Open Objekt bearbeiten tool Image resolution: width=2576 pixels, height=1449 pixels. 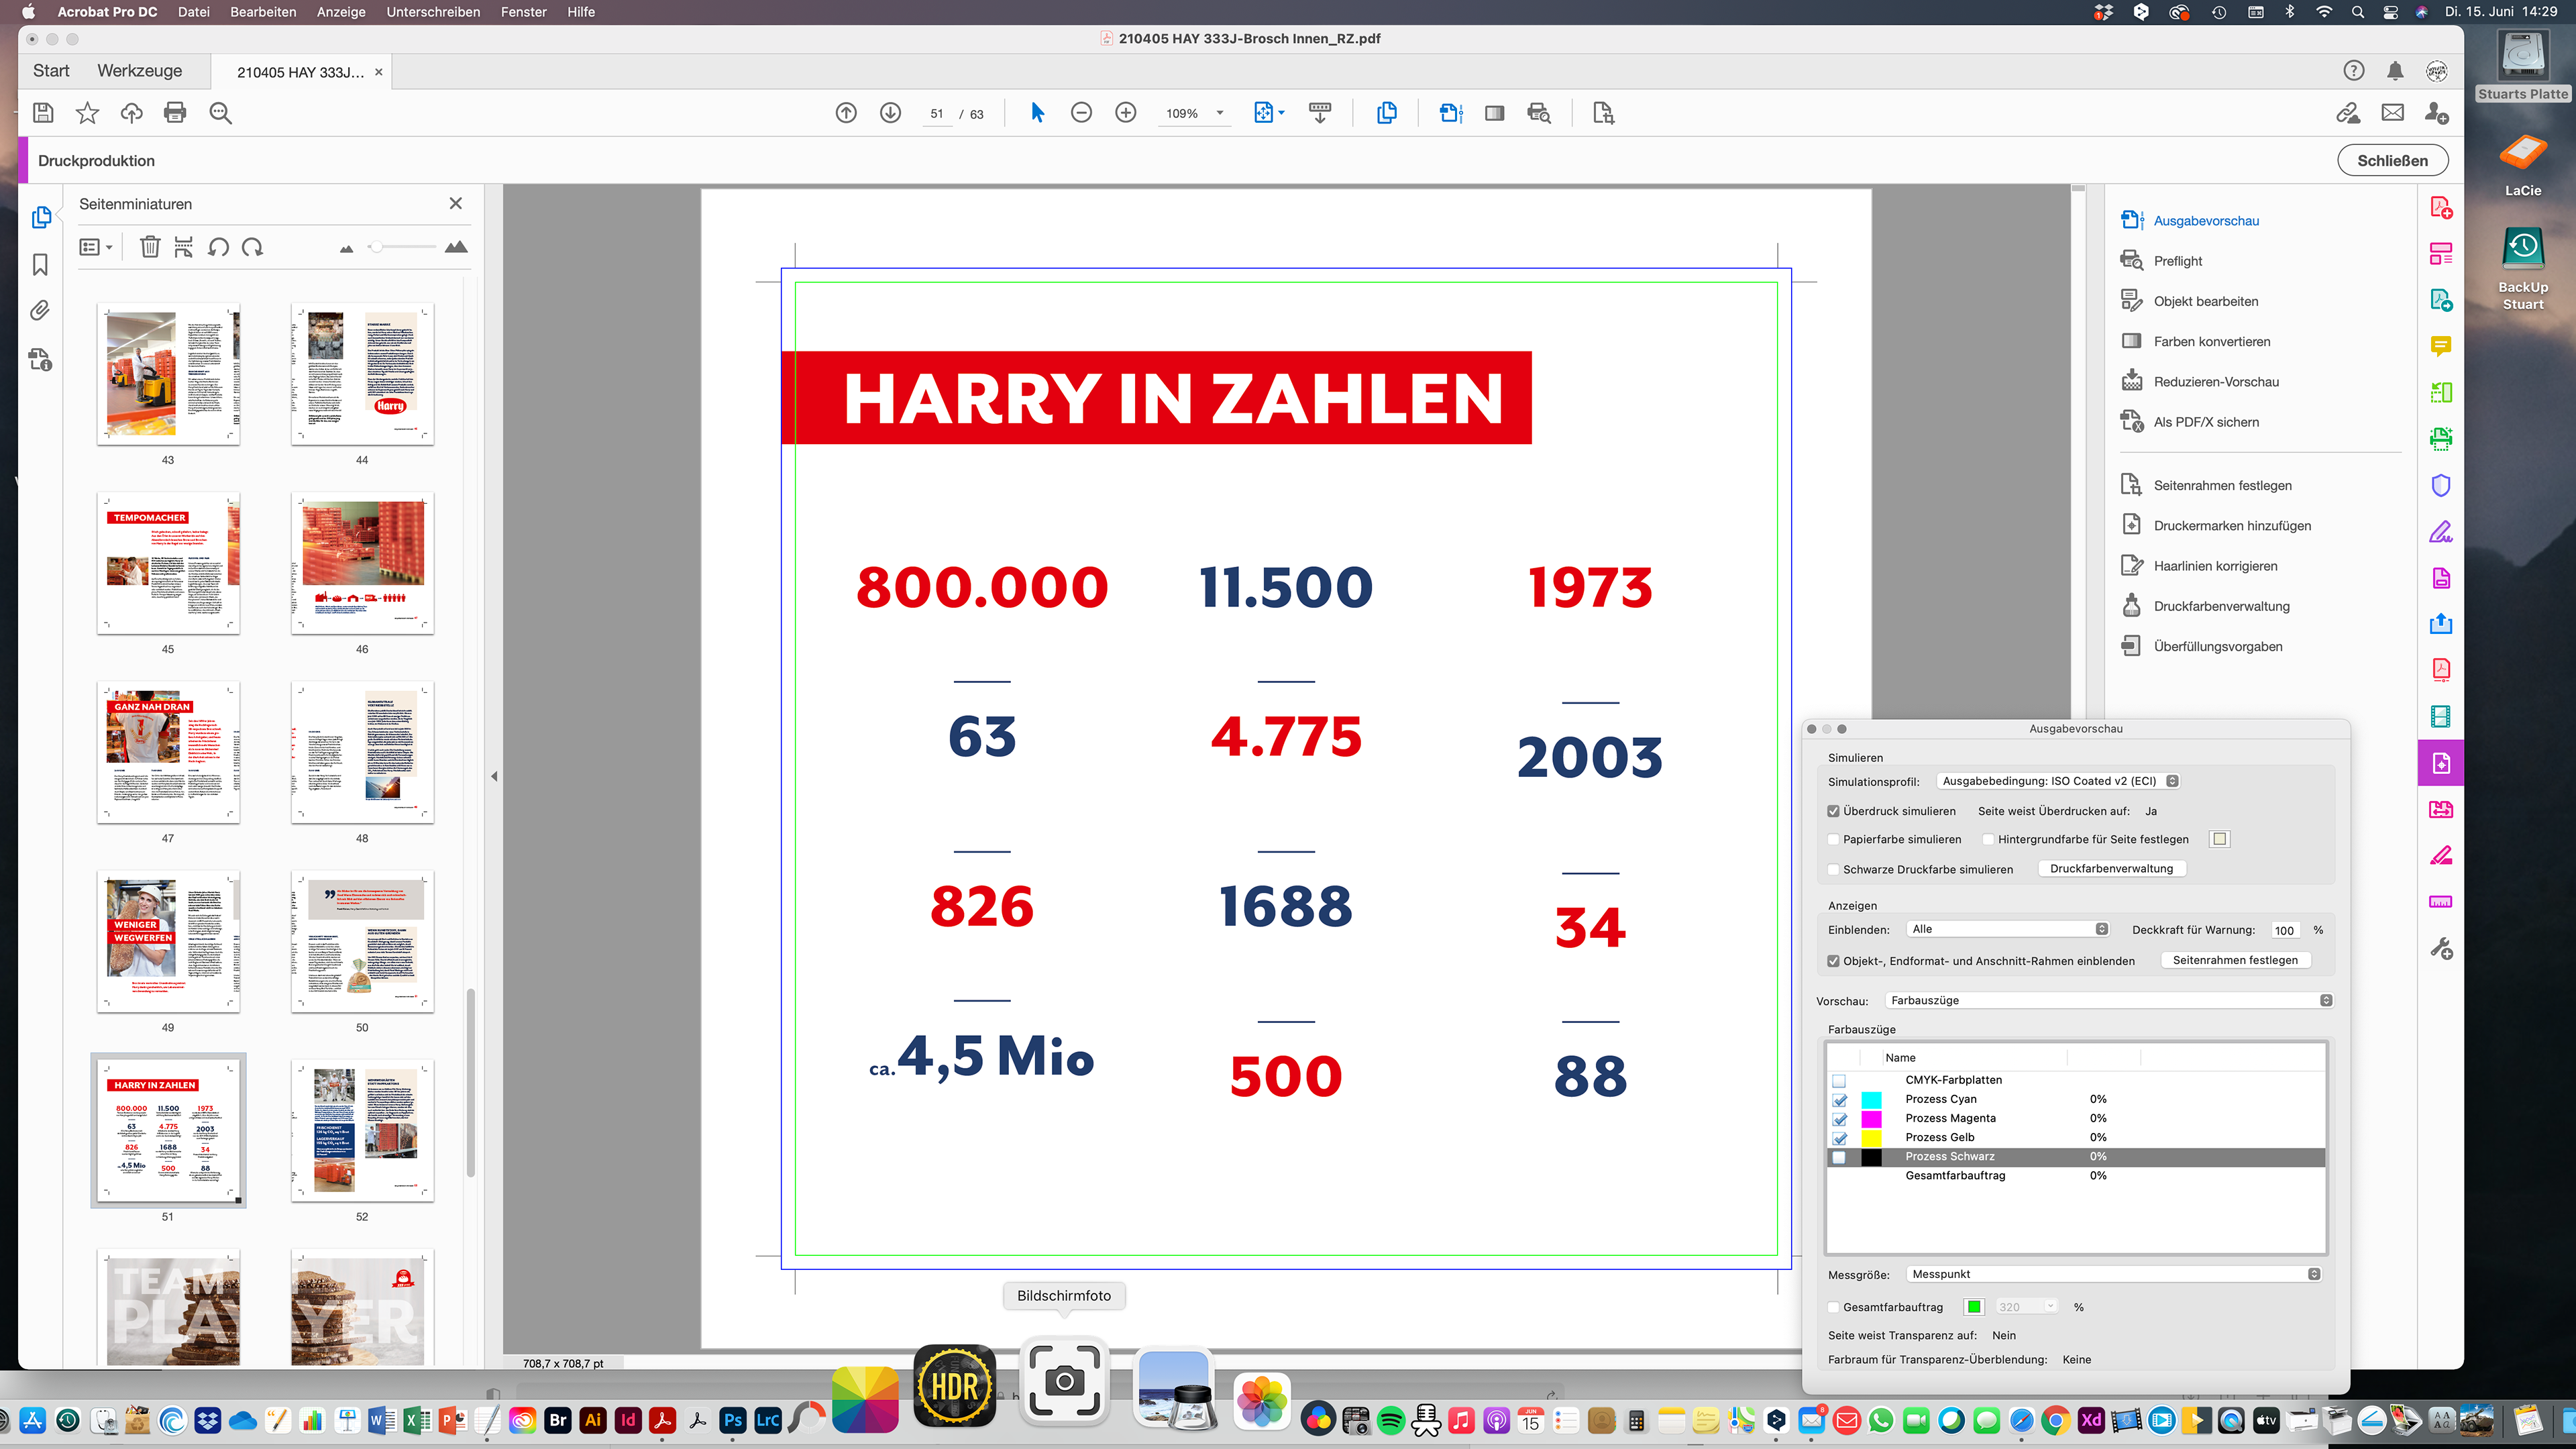(2205, 302)
